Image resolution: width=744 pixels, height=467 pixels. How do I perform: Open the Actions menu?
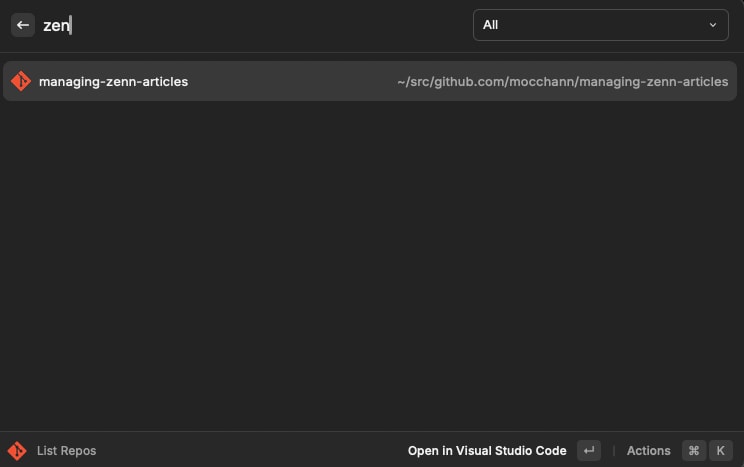point(648,450)
